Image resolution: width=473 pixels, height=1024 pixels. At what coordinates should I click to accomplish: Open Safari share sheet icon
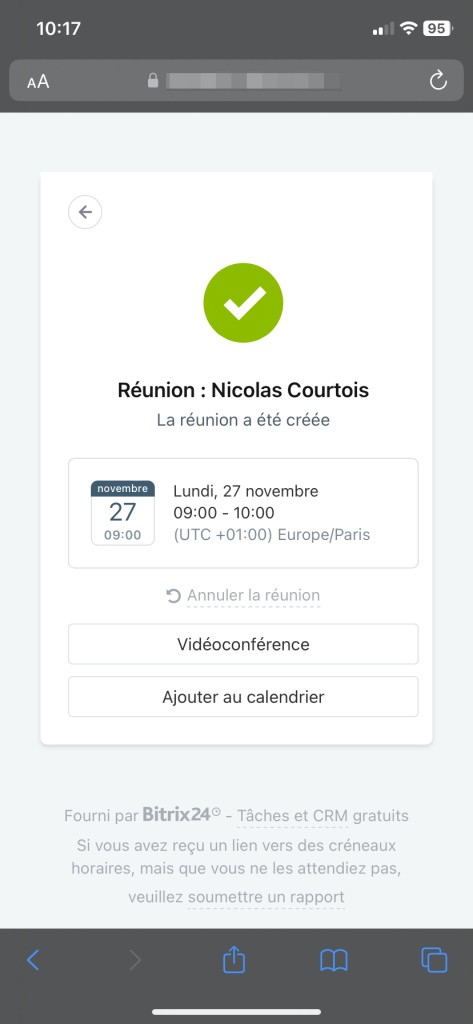[234, 960]
